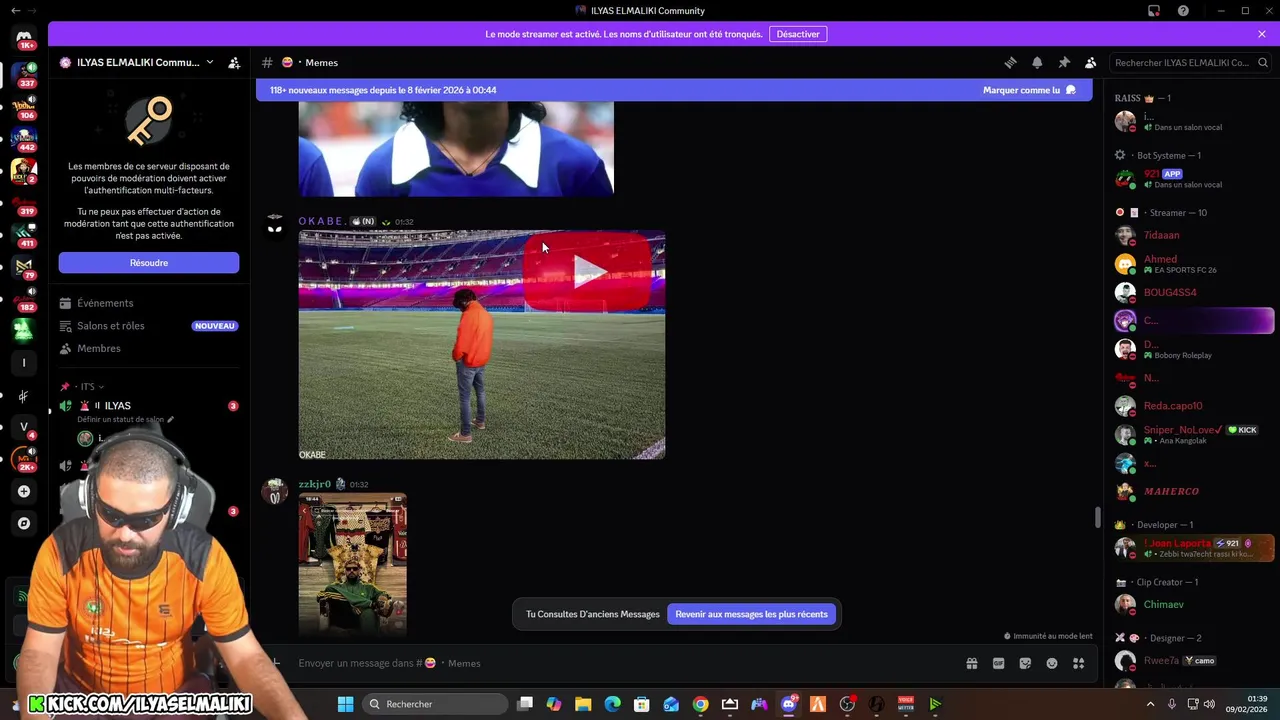Viewport: 1280px width, 720px height.
Task: Select server with 337 badge
Action: pos(24,74)
